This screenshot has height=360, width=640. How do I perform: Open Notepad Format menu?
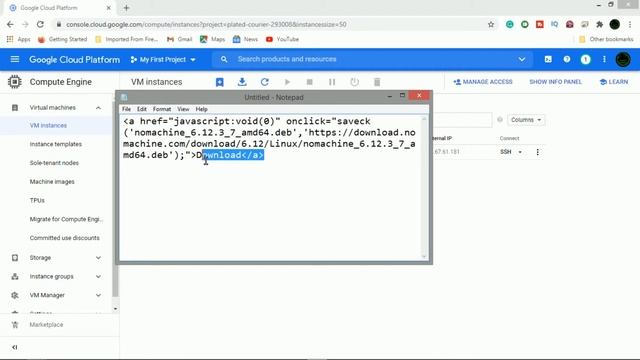[162, 109]
